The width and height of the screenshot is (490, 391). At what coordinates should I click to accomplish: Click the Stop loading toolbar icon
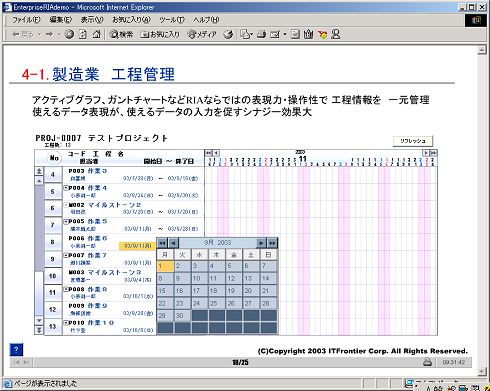[x=69, y=34]
